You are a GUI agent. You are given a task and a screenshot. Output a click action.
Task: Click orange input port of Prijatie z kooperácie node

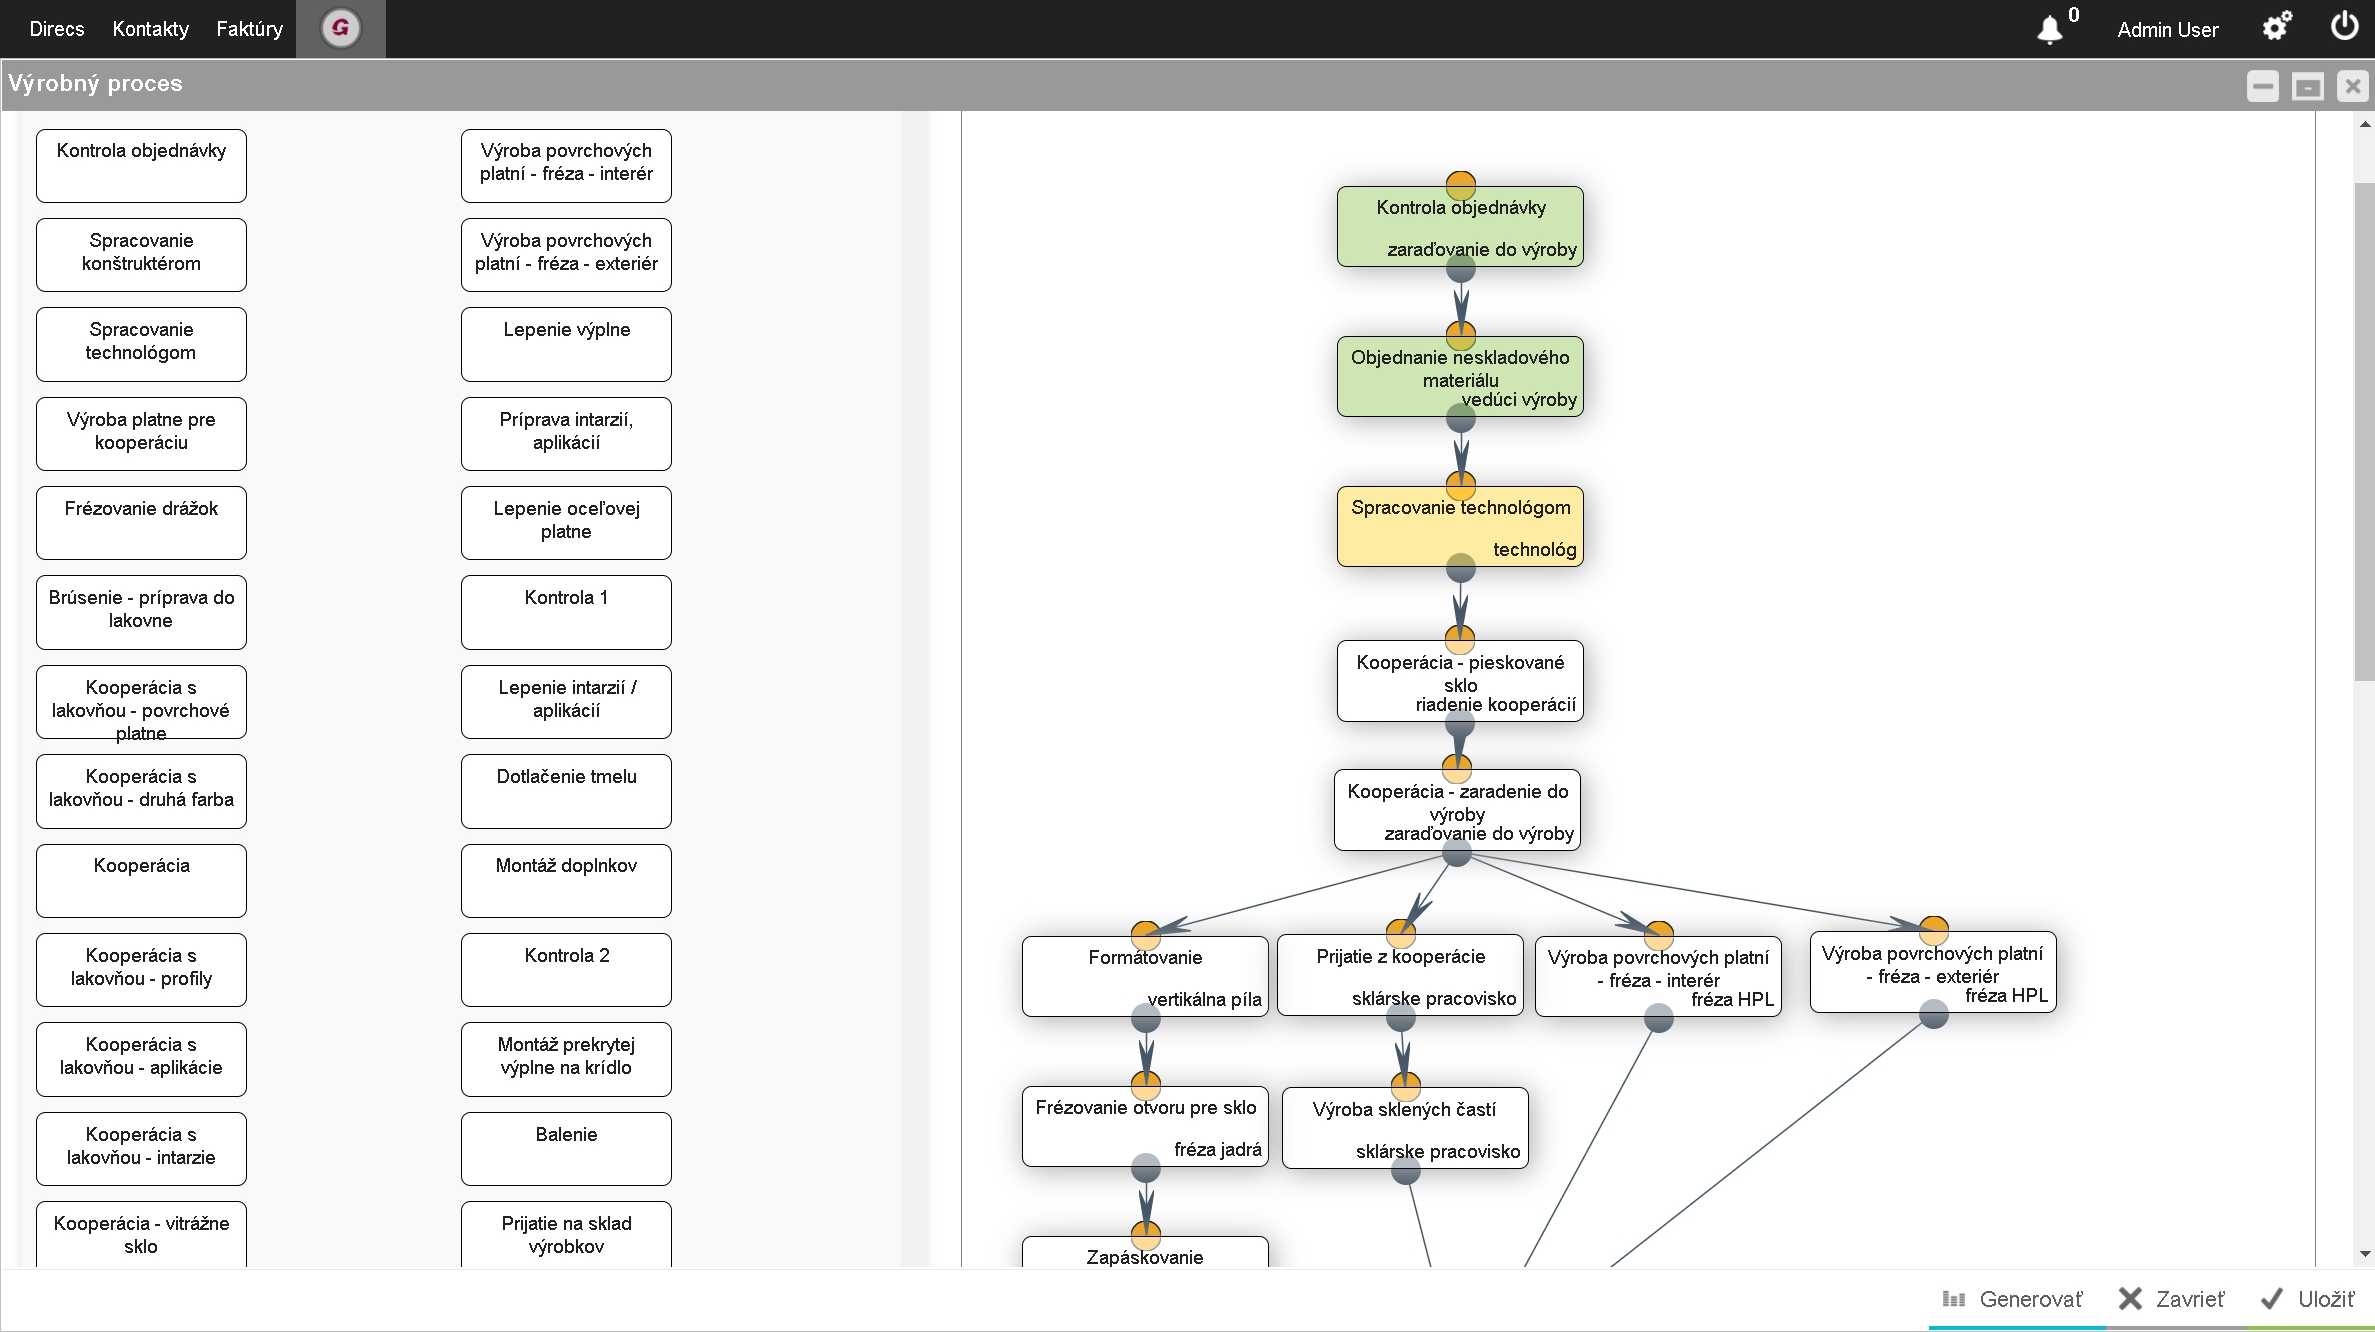pos(1401,934)
